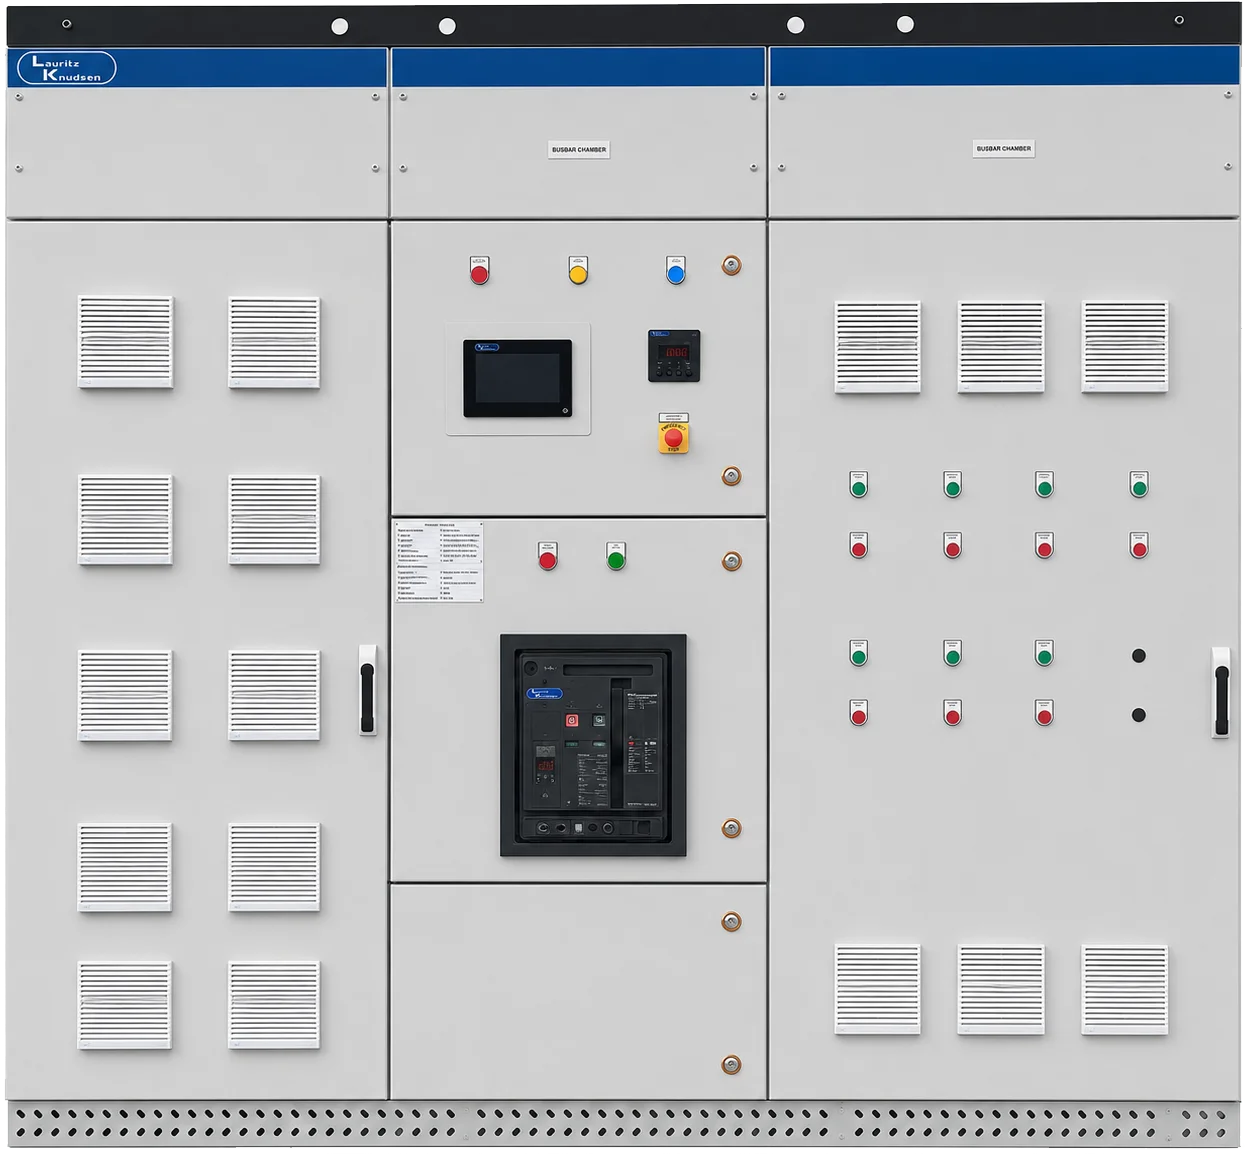This screenshot has height=1154, width=1247.
Task: Click the door lock below the emergency stop
Action: (732, 476)
